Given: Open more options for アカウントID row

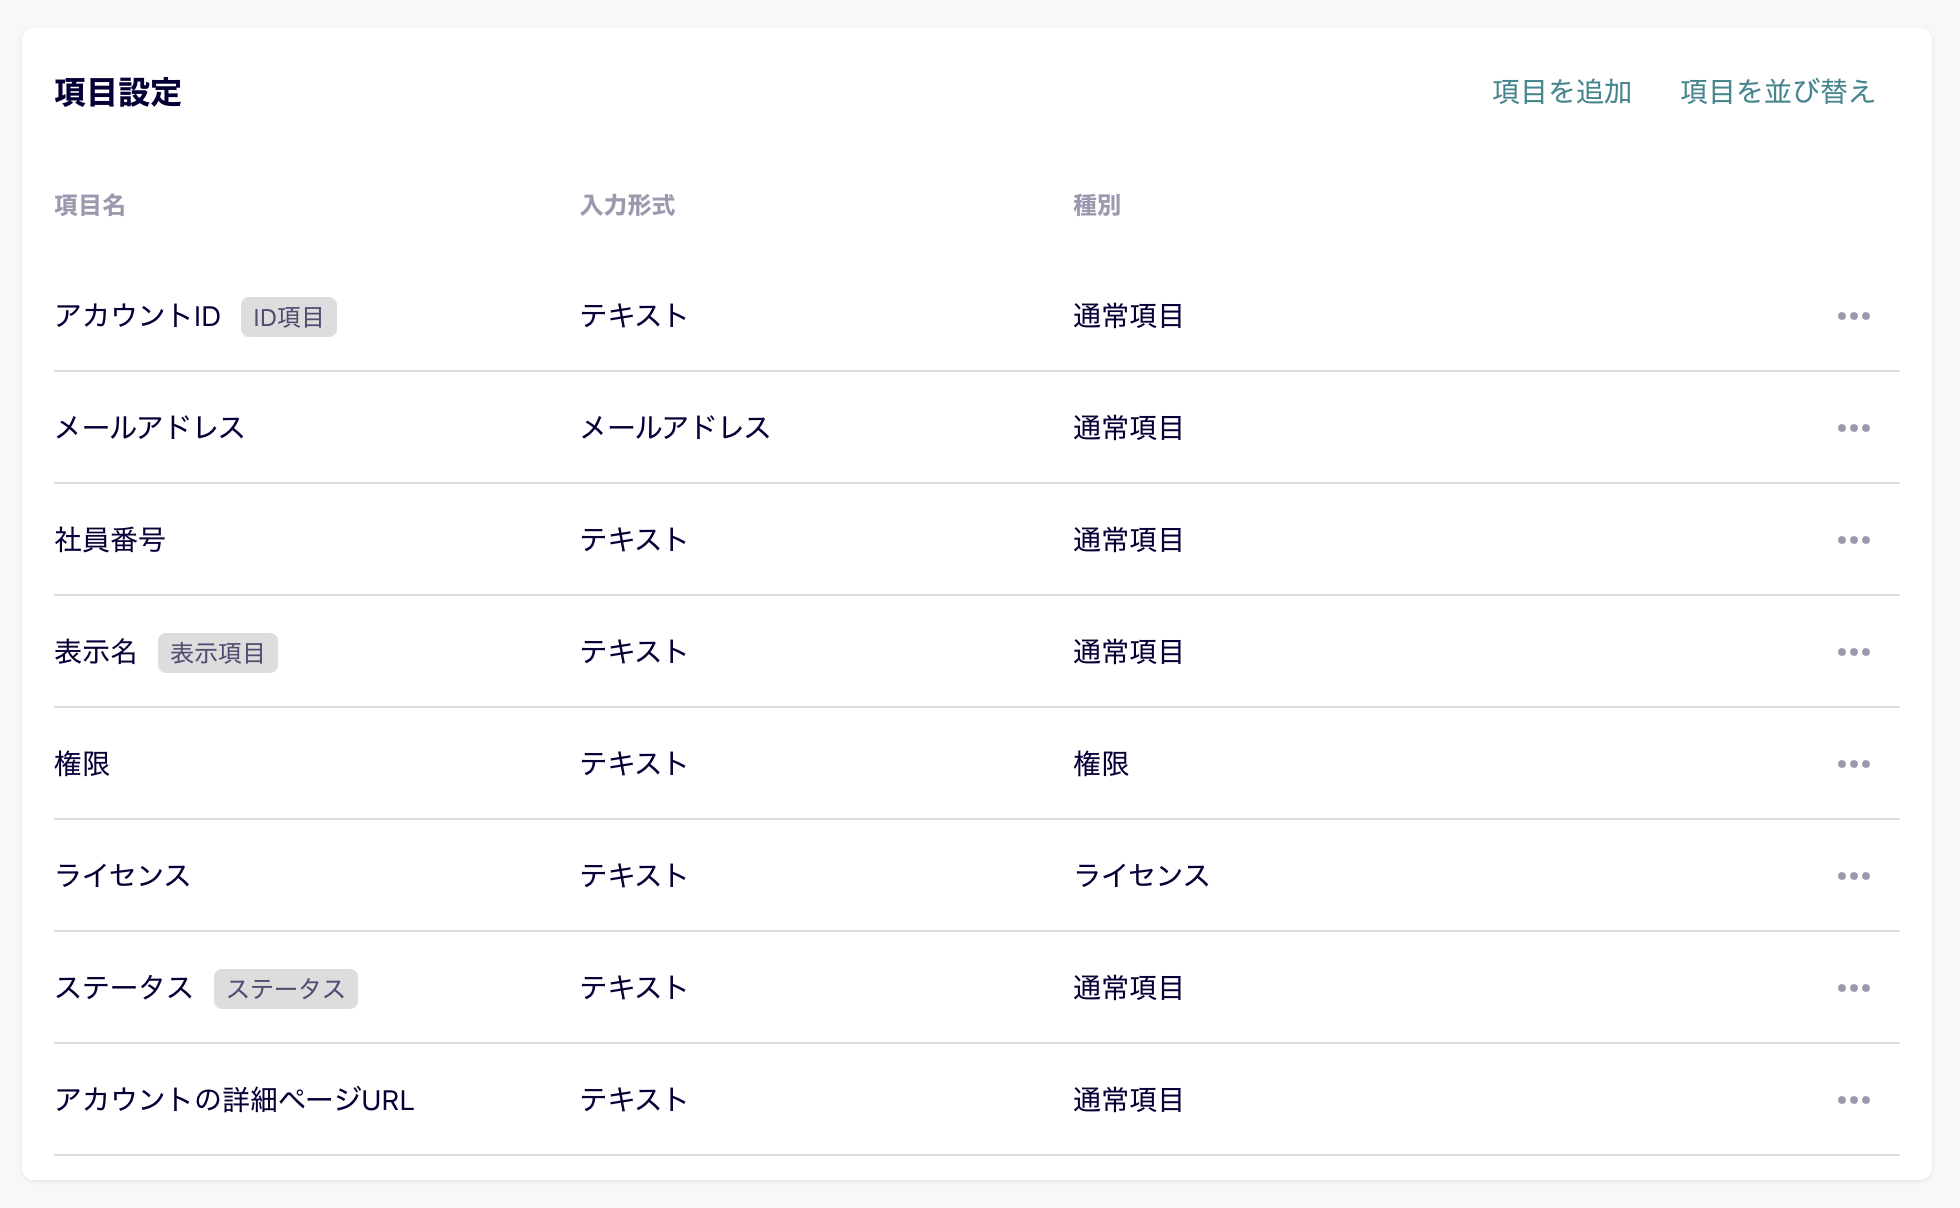Looking at the screenshot, I should click(x=1853, y=316).
